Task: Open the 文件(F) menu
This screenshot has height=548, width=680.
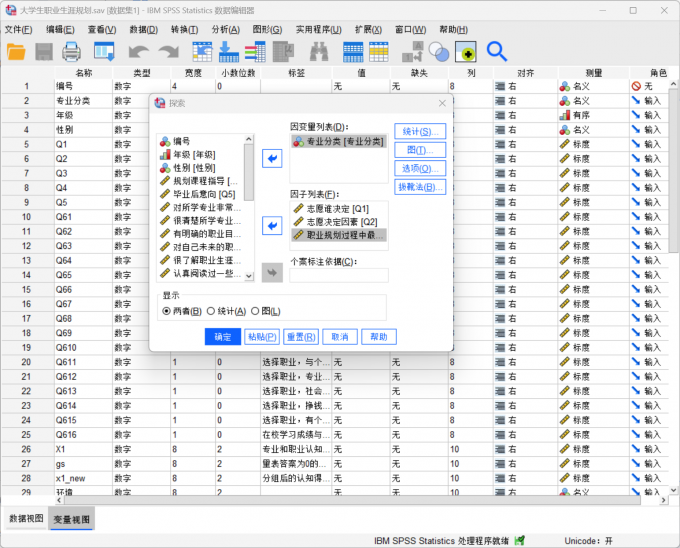Action: point(18,29)
